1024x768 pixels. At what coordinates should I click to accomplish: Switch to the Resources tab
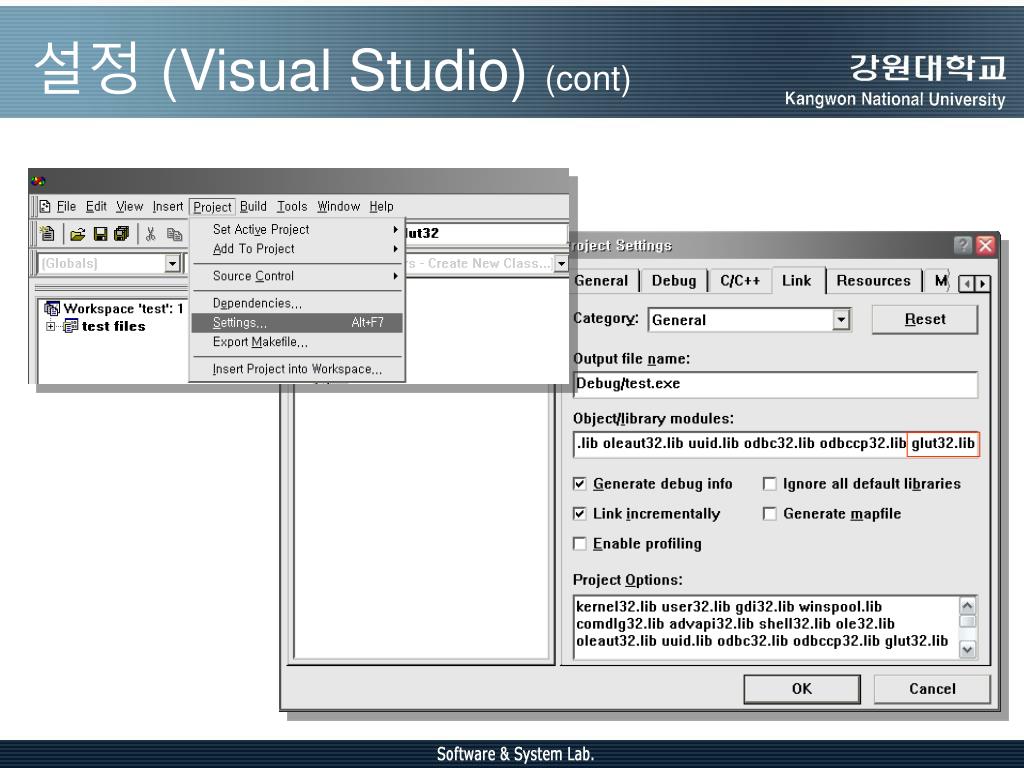[874, 281]
